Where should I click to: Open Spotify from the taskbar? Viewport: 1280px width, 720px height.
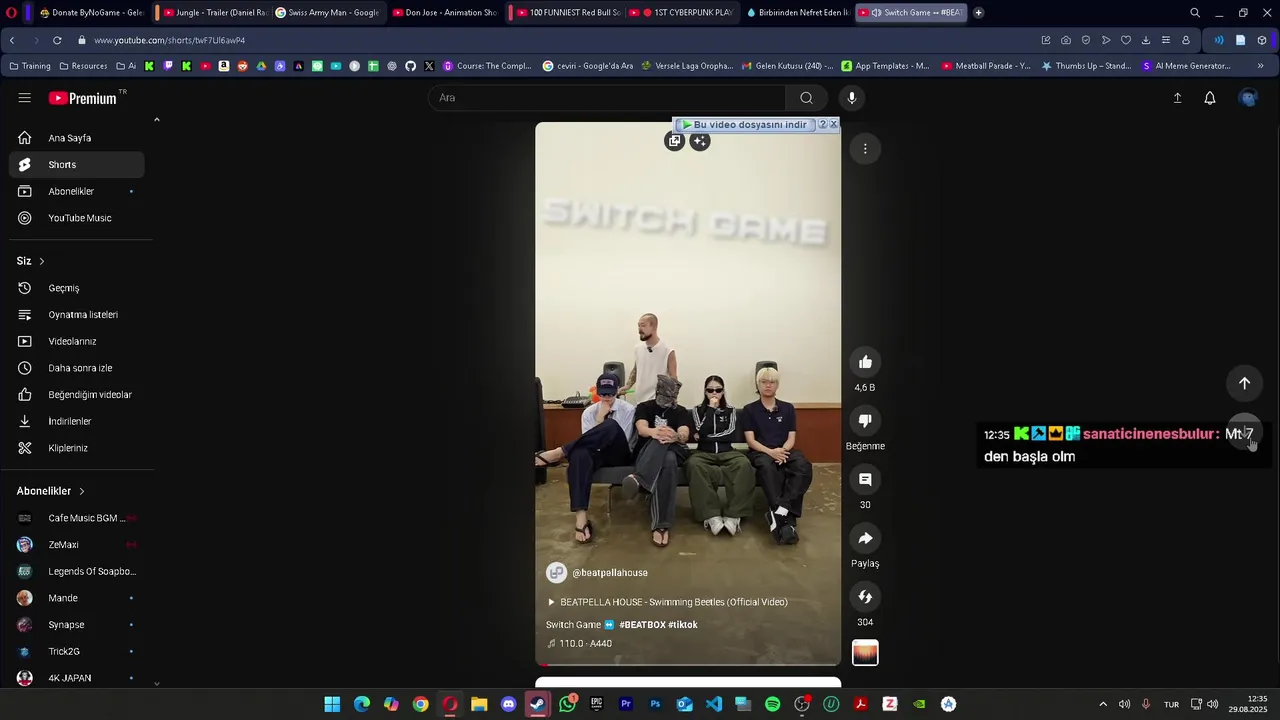pyautogui.click(x=772, y=704)
